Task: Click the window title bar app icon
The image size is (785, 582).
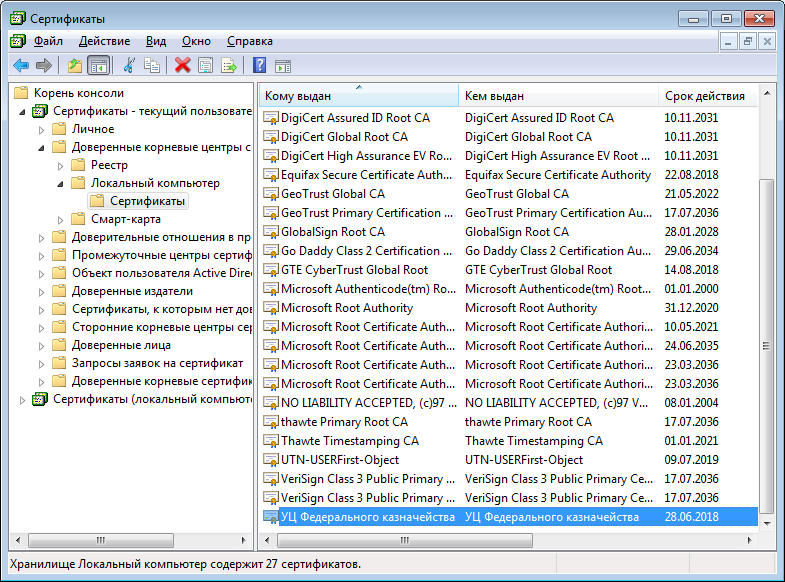Action: click(18, 19)
